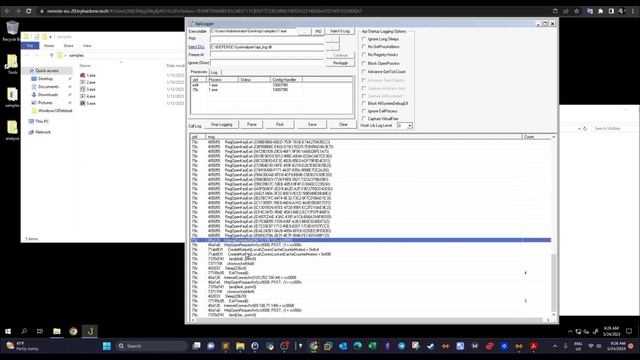This screenshot has height=360, width=640.
Task: Enable Advance GetTickCount checkbox
Action: (364, 72)
